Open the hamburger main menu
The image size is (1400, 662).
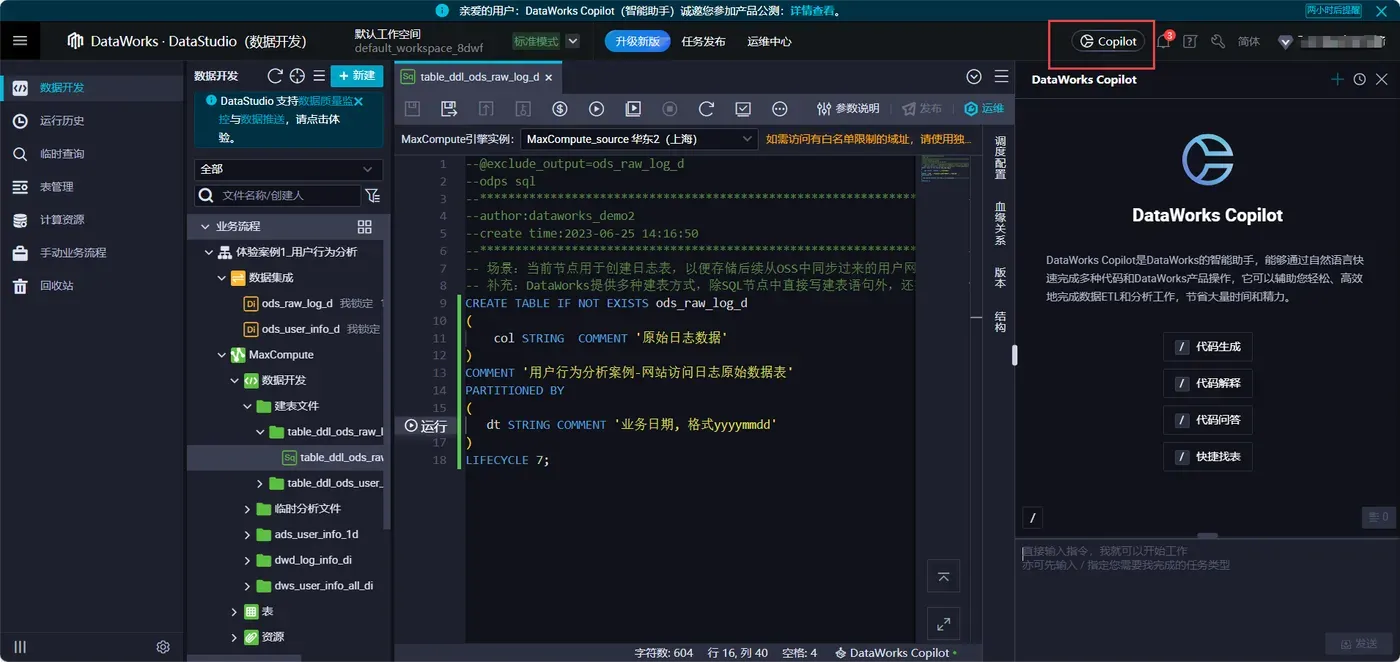pos(20,41)
